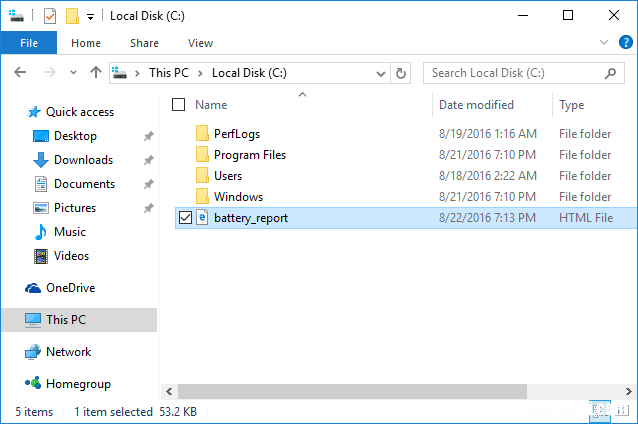Open the File menu
Image resolution: width=638 pixels, height=424 pixels.
pyautogui.click(x=29, y=43)
